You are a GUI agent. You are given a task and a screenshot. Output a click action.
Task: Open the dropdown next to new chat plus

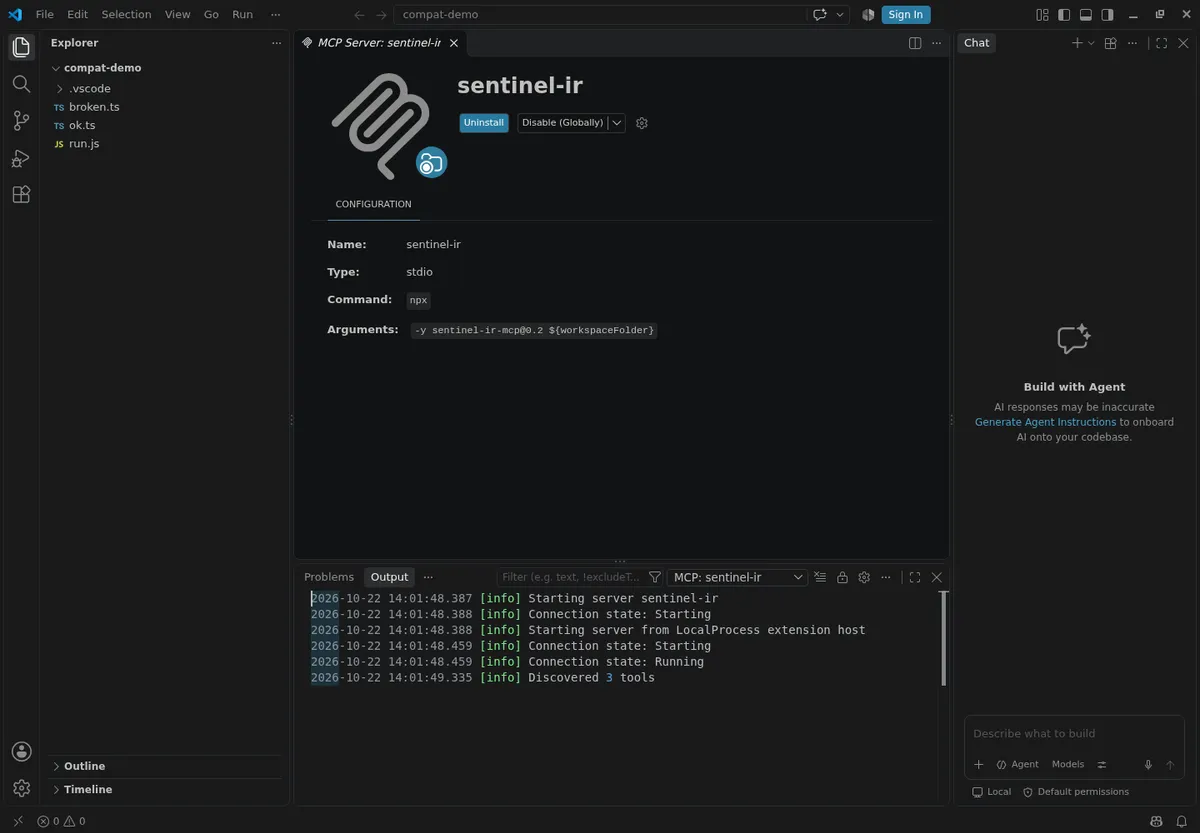click(x=1091, y=43)
